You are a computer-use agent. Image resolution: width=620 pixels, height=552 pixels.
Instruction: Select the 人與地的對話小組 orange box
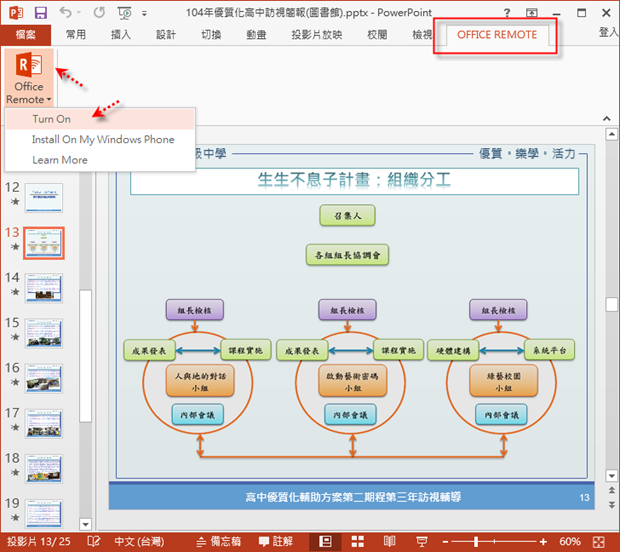point(200,381)
